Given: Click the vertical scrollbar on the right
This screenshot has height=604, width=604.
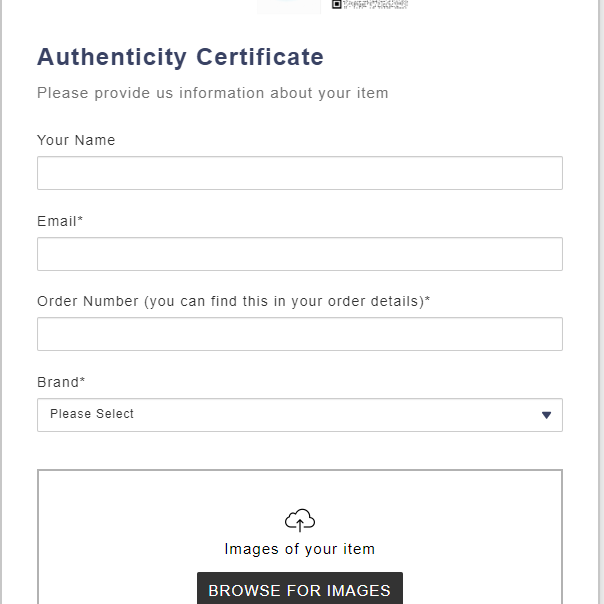Looking at the screenshot, I should click(x=601, y=302).
